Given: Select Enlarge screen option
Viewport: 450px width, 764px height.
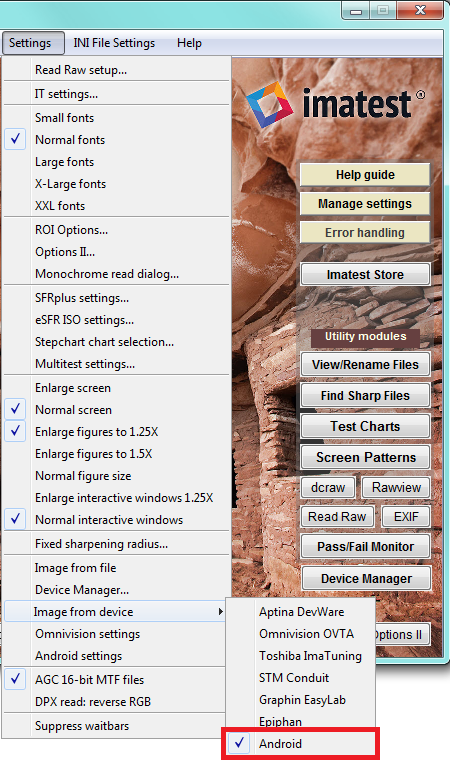Looking at the screenshot, I should pos(117,388).
